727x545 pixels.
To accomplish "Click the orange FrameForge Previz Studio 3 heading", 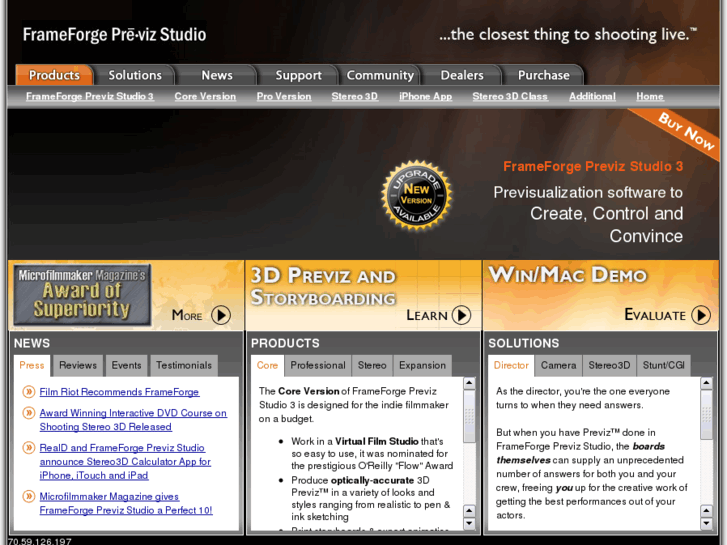I will pyautogui.click(x=593, y=167).
